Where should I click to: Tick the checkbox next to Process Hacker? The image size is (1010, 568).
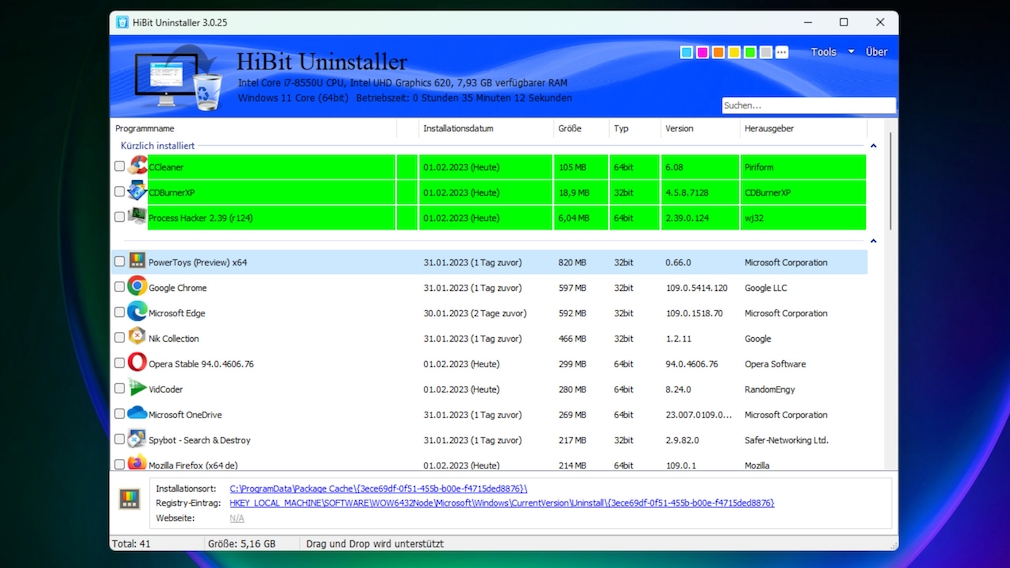120,217
